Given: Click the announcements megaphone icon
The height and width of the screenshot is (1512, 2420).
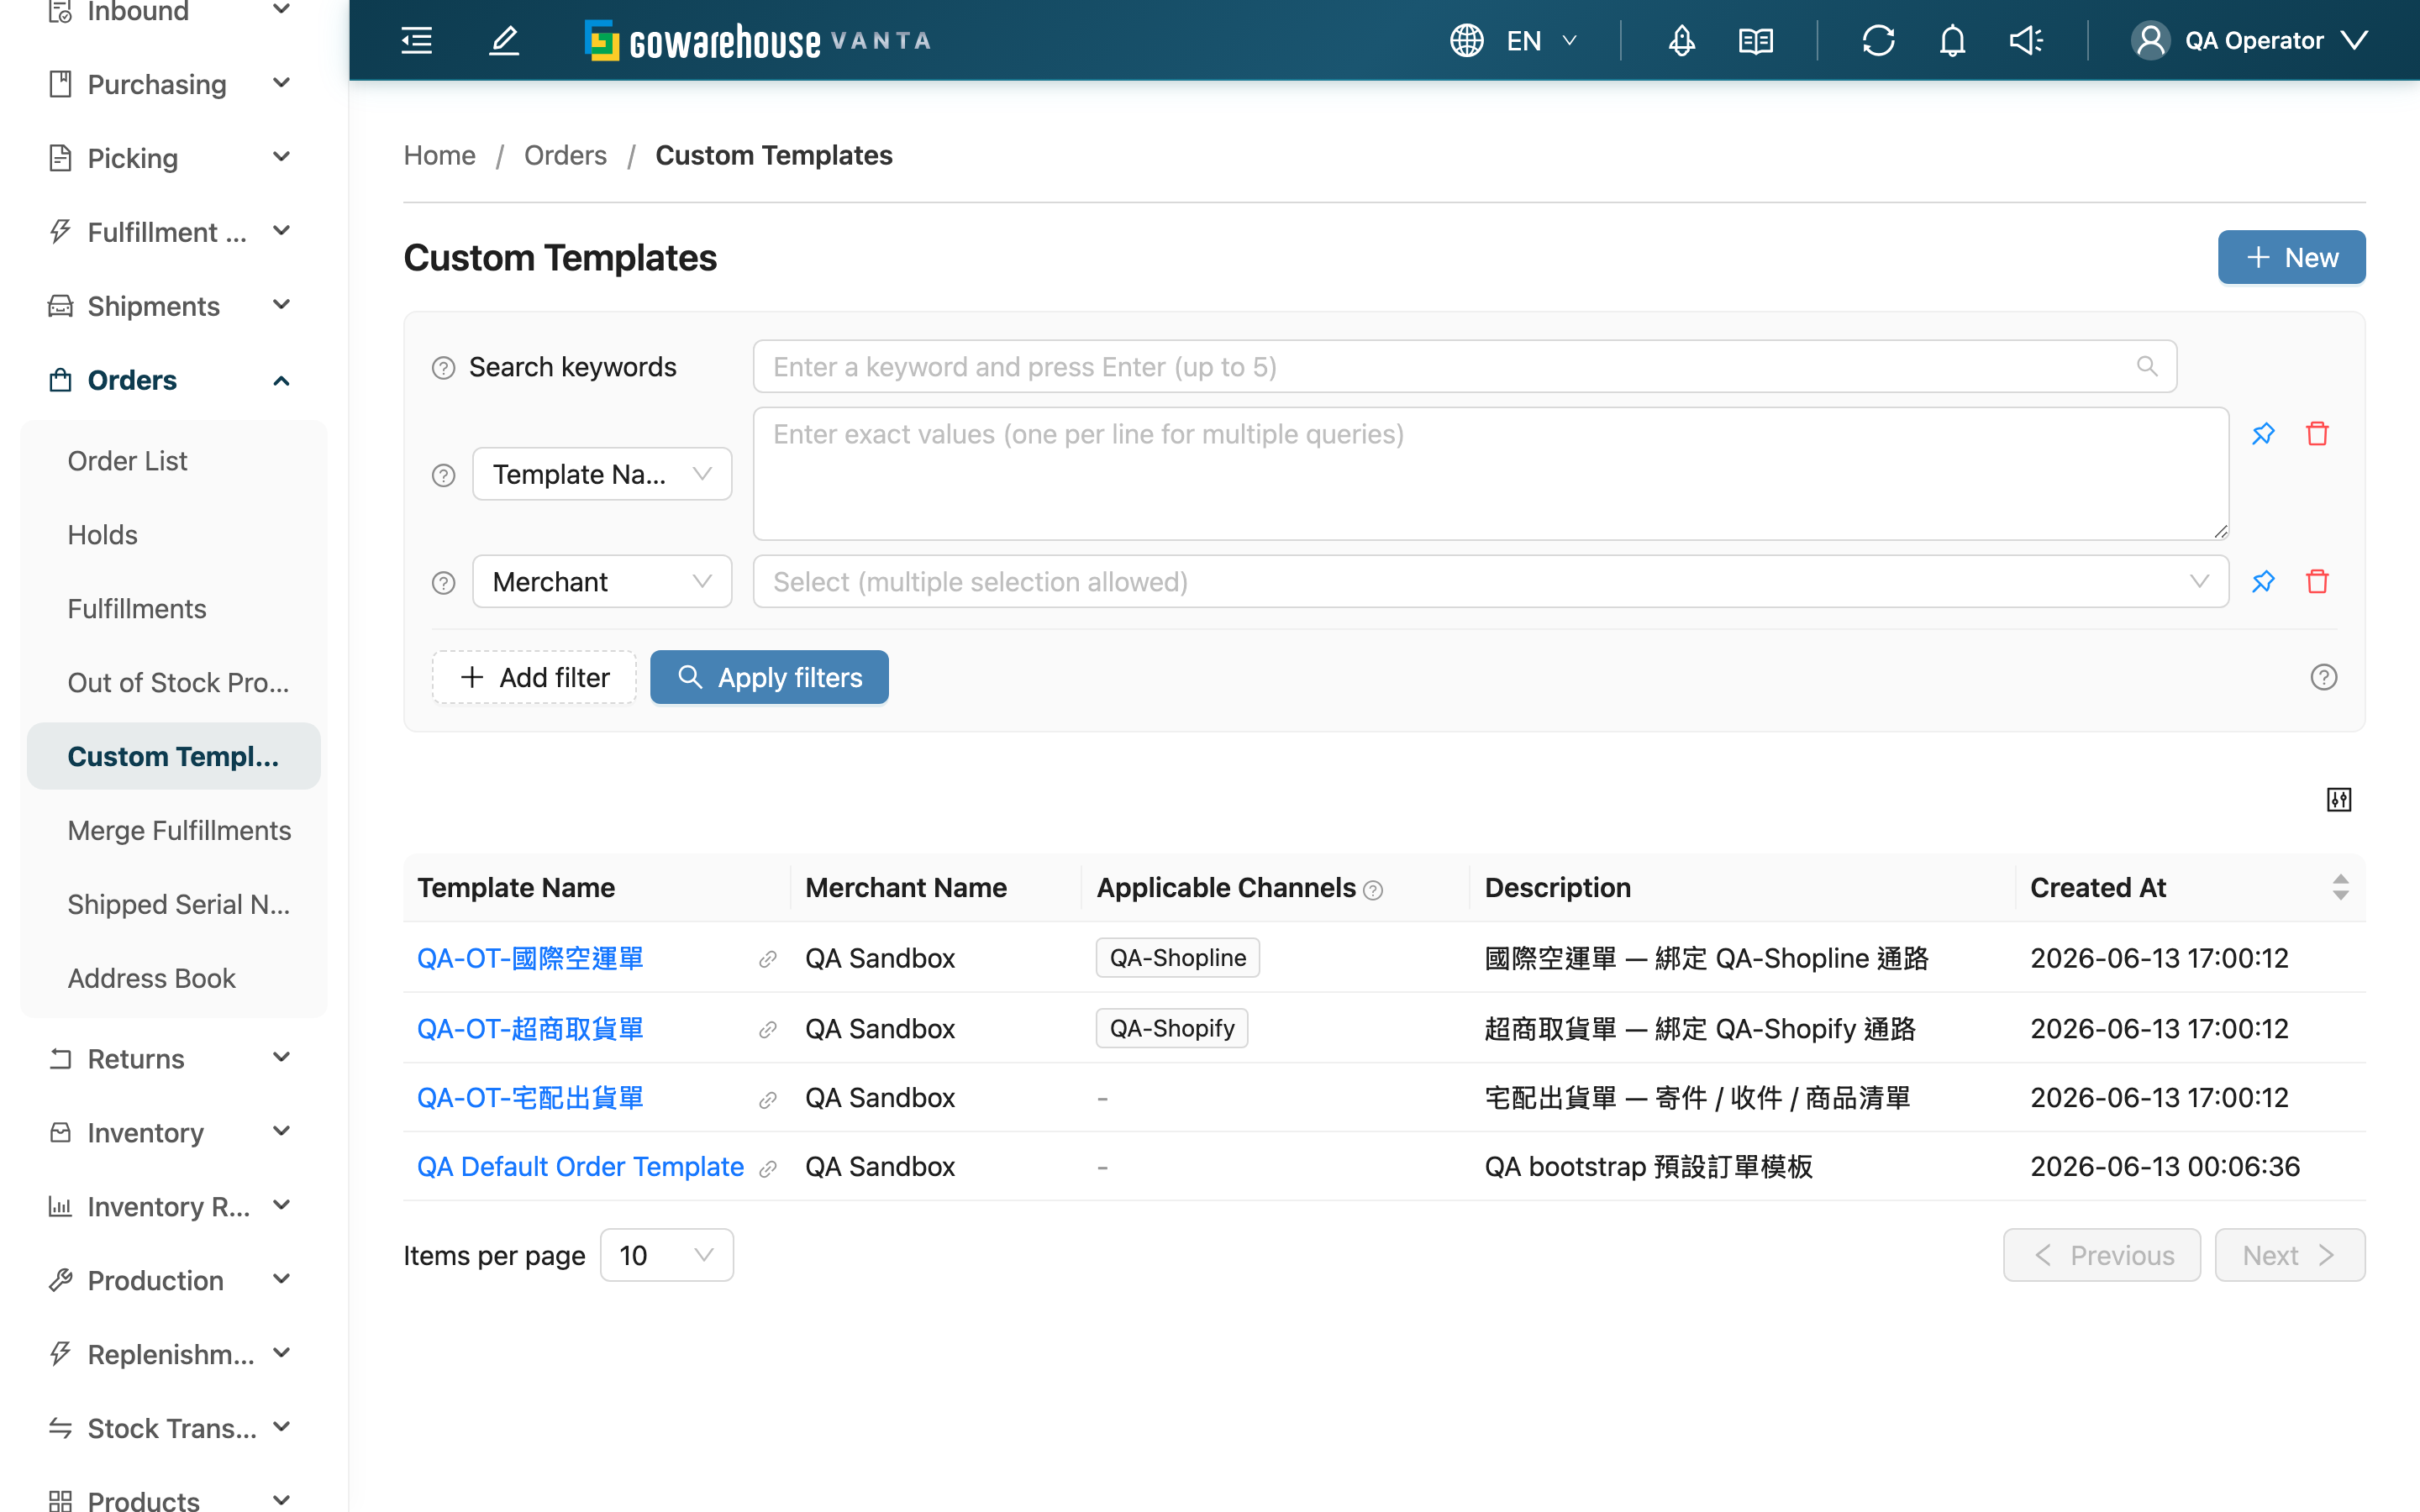Looking at the screenshot, I should [2026, 40].
